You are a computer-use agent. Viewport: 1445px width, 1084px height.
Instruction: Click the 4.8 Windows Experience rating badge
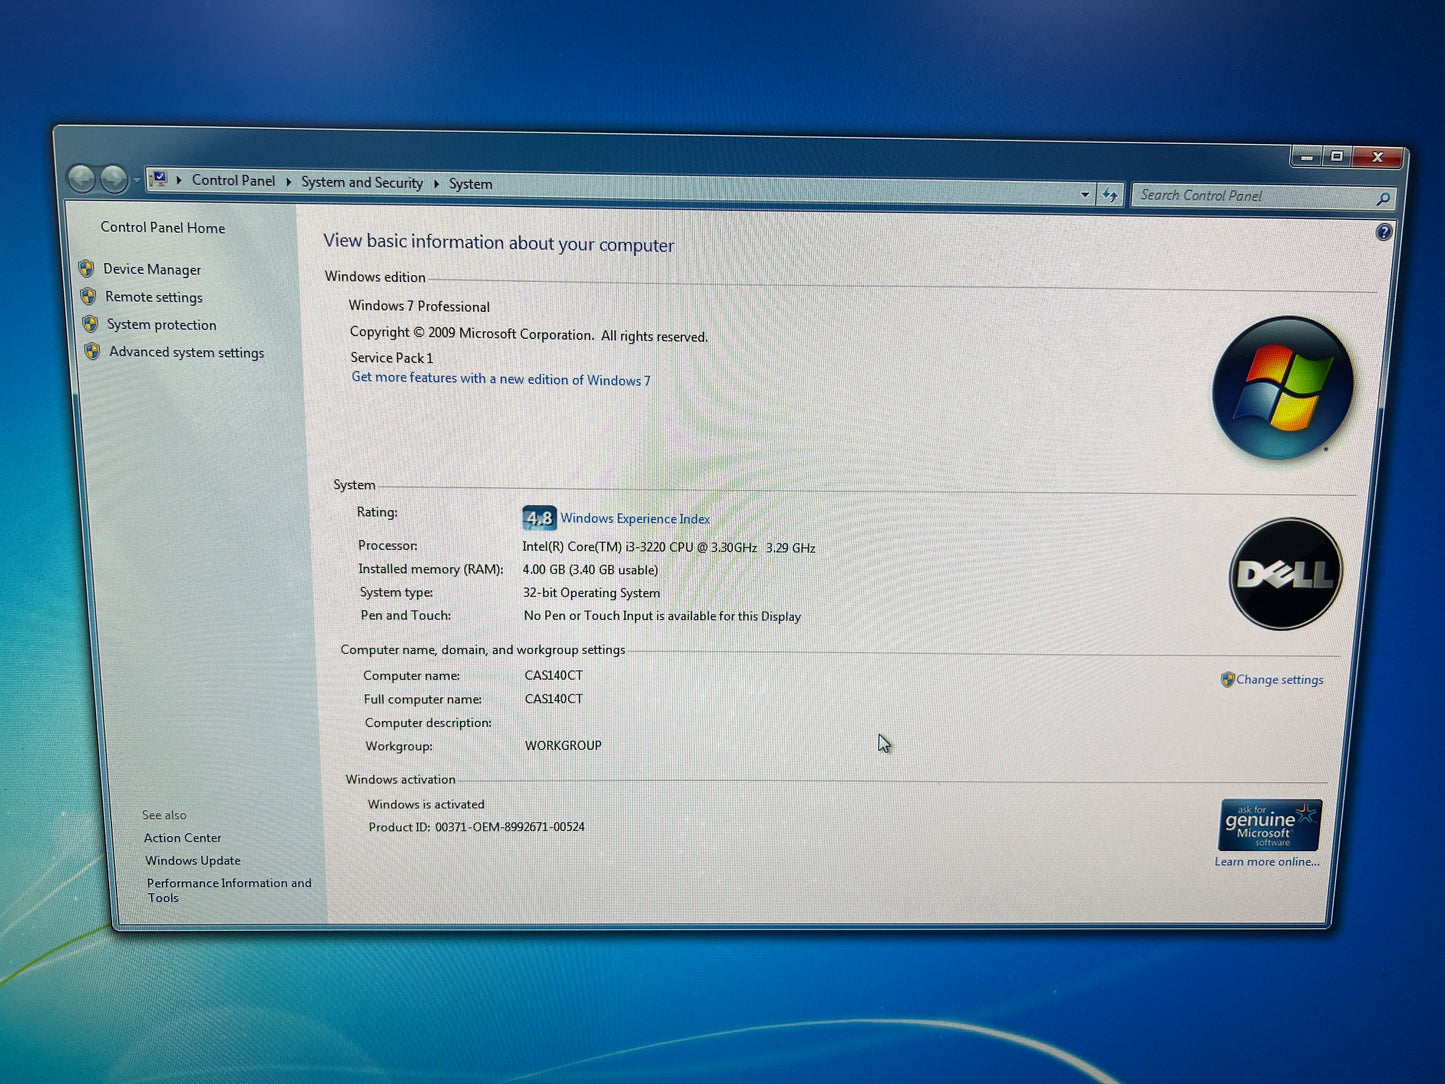539,517
